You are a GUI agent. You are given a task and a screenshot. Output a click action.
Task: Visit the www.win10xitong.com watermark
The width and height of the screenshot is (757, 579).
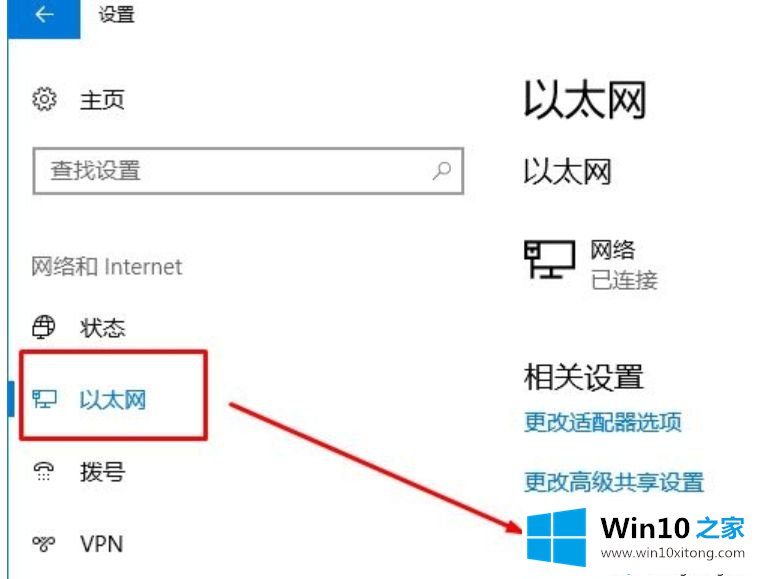tap(673, 552)
